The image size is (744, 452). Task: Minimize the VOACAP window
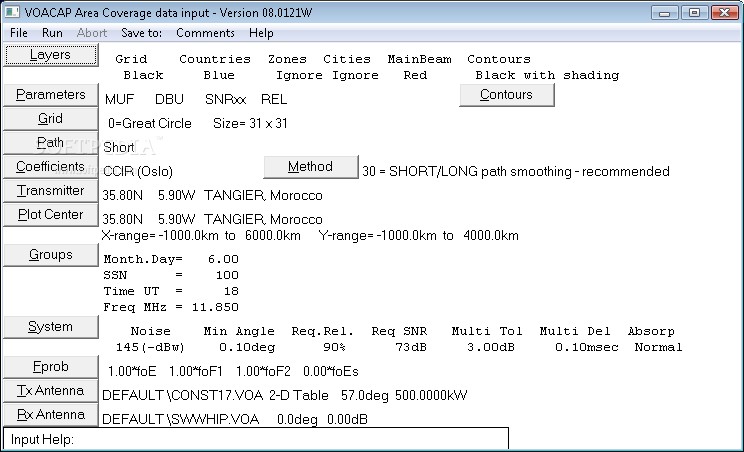point(664,13)
